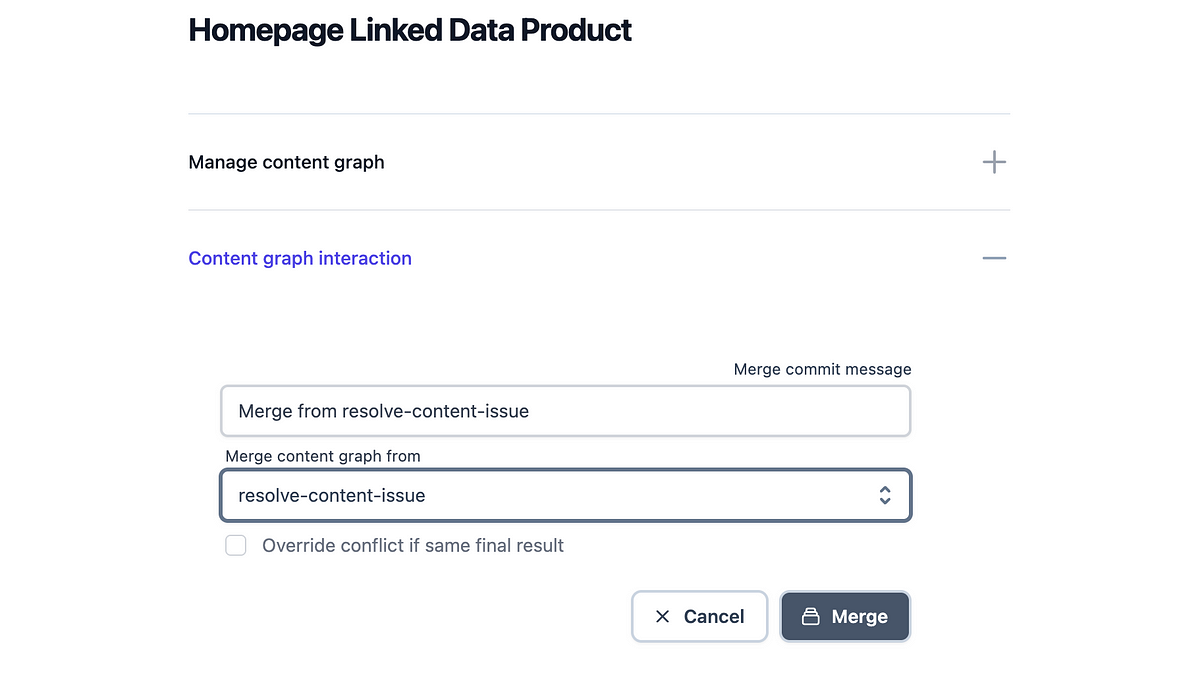Click the up-down chevron icon of the select
The image size is (1200, 694).
(x=885, y=495)
